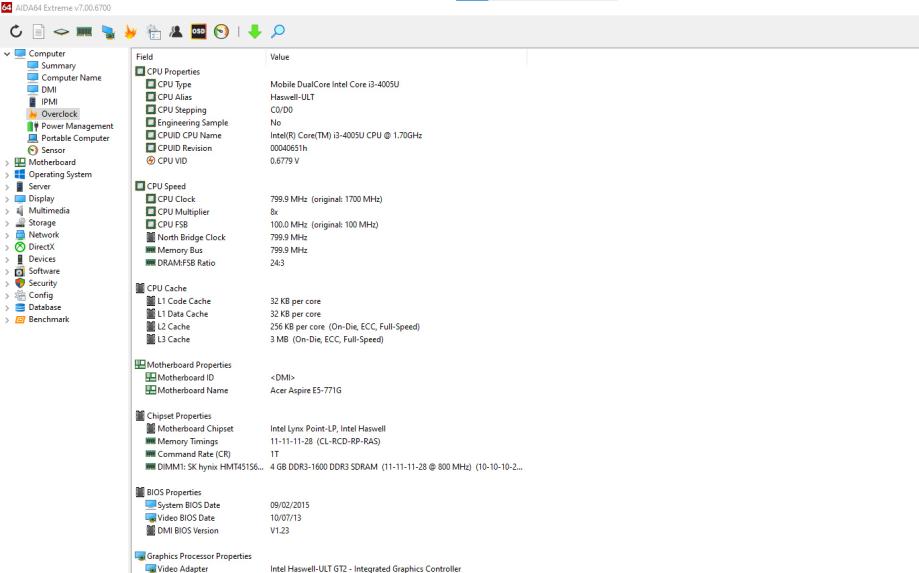Expand the DirectX node arrow
919x573 pixels.
click(x=7, y=247)
